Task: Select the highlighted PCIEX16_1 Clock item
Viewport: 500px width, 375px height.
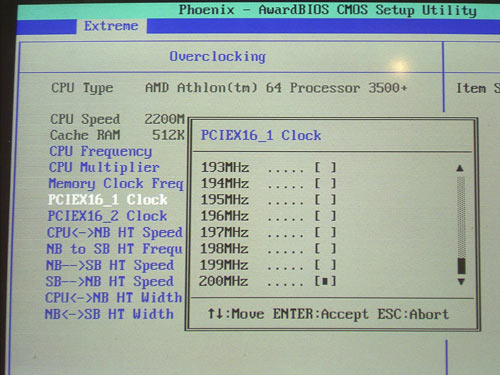Action: click(x=107, y=200)
